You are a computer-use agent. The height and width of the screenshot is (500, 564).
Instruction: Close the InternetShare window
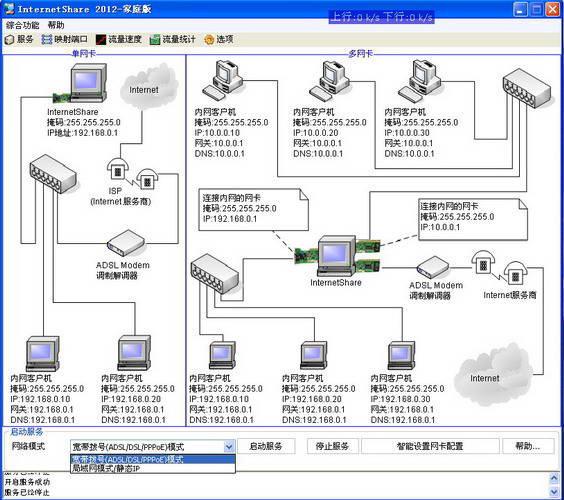pyautogui.click(x=552, y=9)
